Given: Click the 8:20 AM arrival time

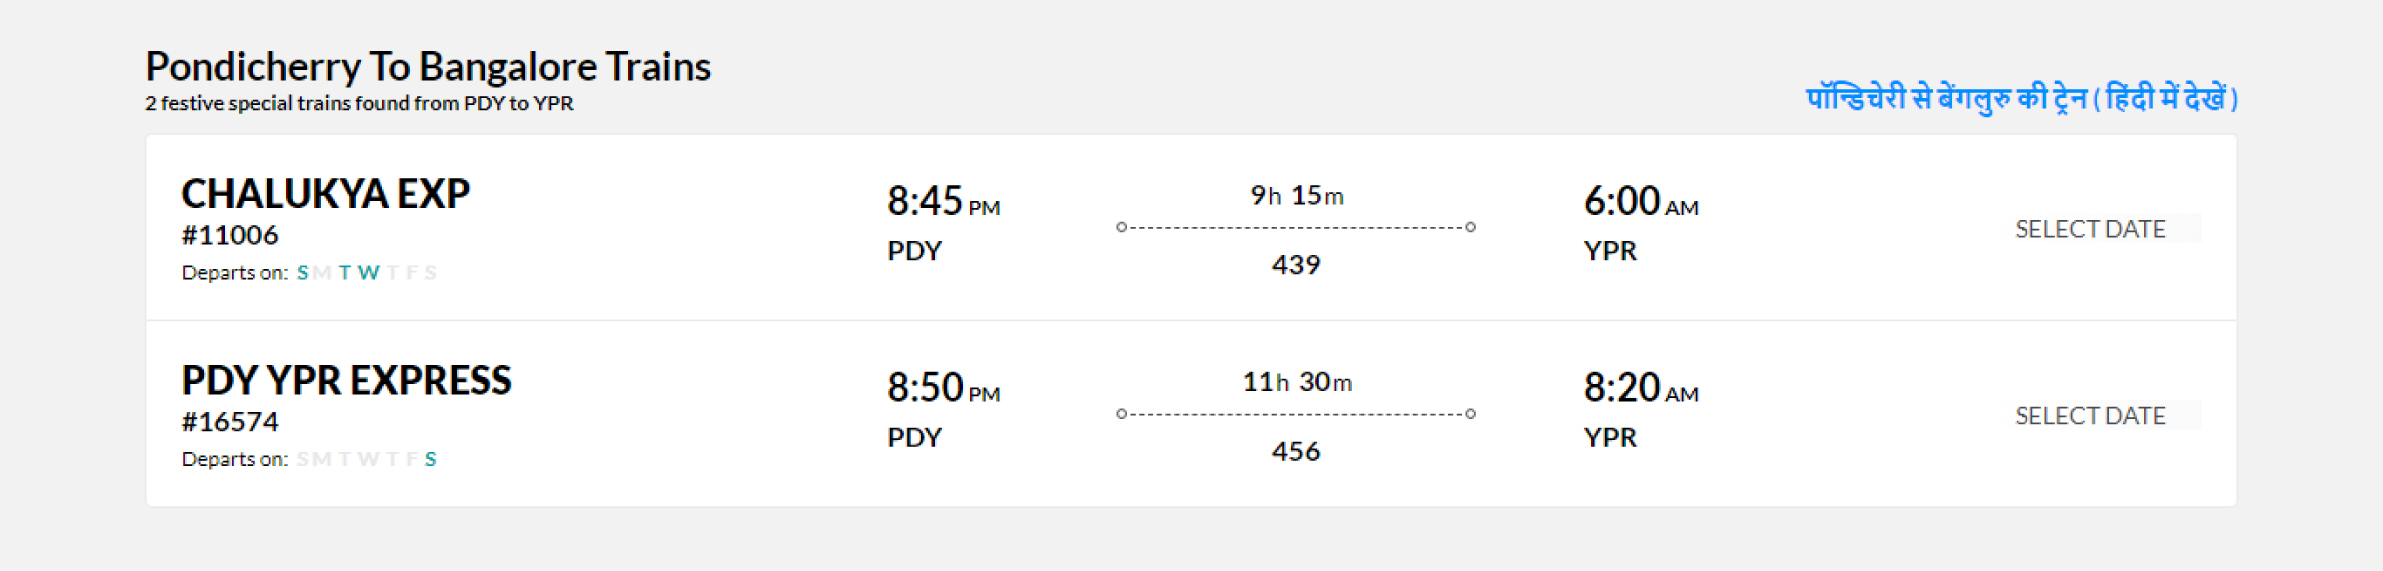Looking at the screenshot, I should (1640, 387).
